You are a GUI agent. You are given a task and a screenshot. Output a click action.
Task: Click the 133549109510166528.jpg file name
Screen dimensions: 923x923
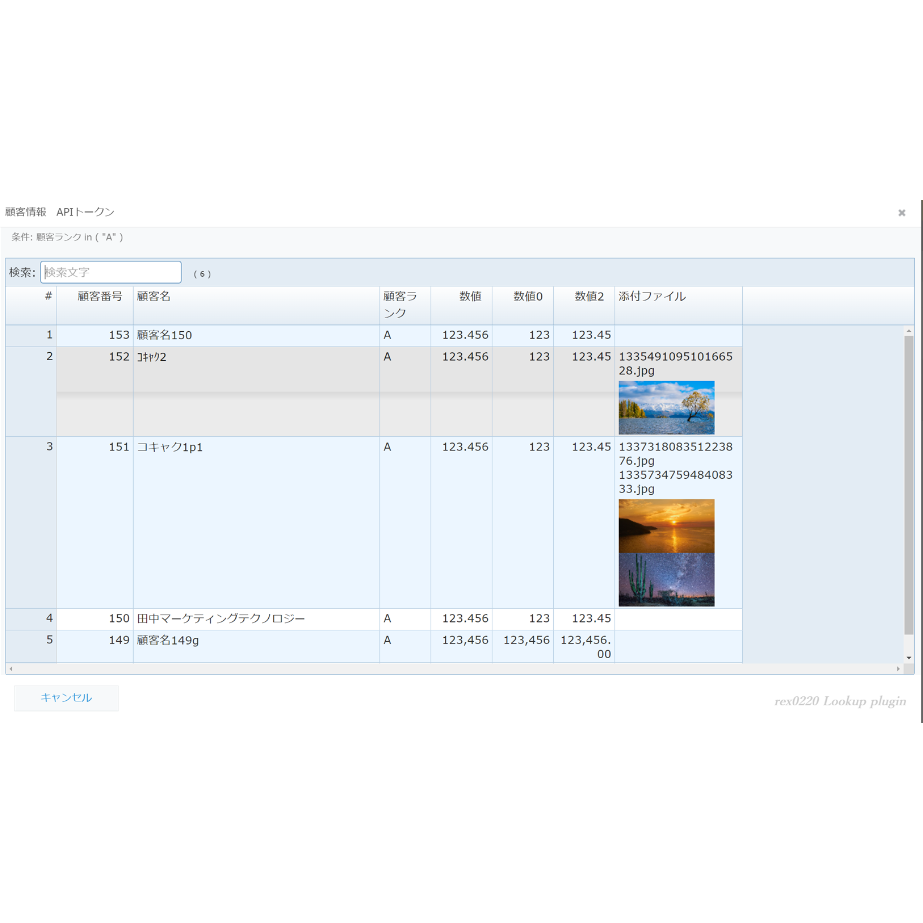click(675, 364)
